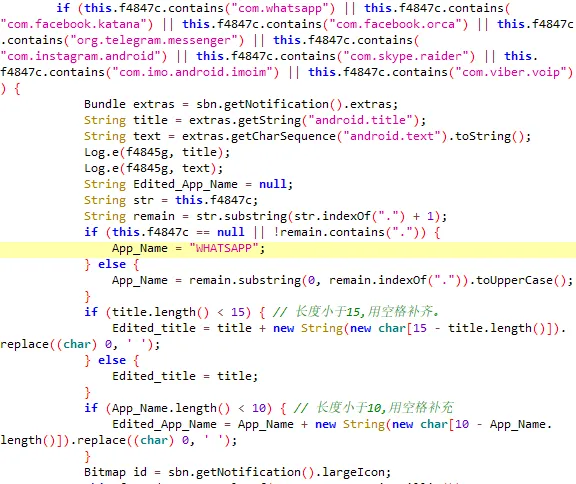Click the Chinese comment after length 15 check

tap(356, 312)
